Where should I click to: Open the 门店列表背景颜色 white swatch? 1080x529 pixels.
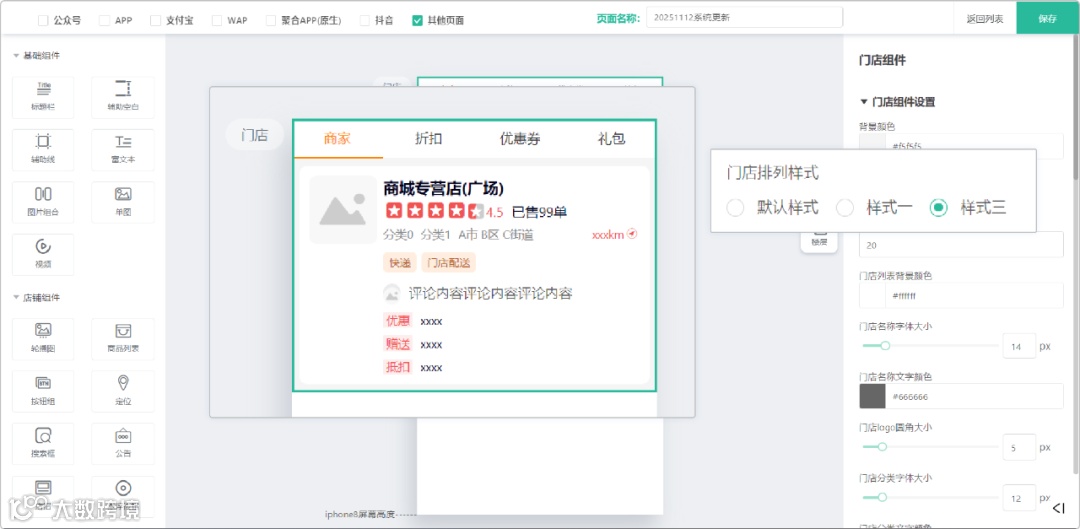(x=872, y=295)
